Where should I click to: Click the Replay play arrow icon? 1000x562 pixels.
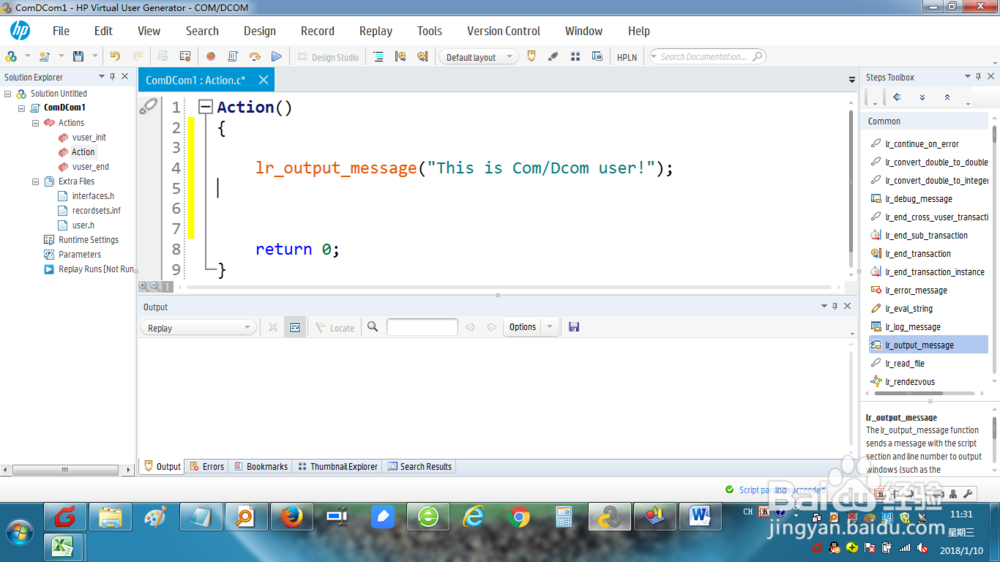(277, 57)
